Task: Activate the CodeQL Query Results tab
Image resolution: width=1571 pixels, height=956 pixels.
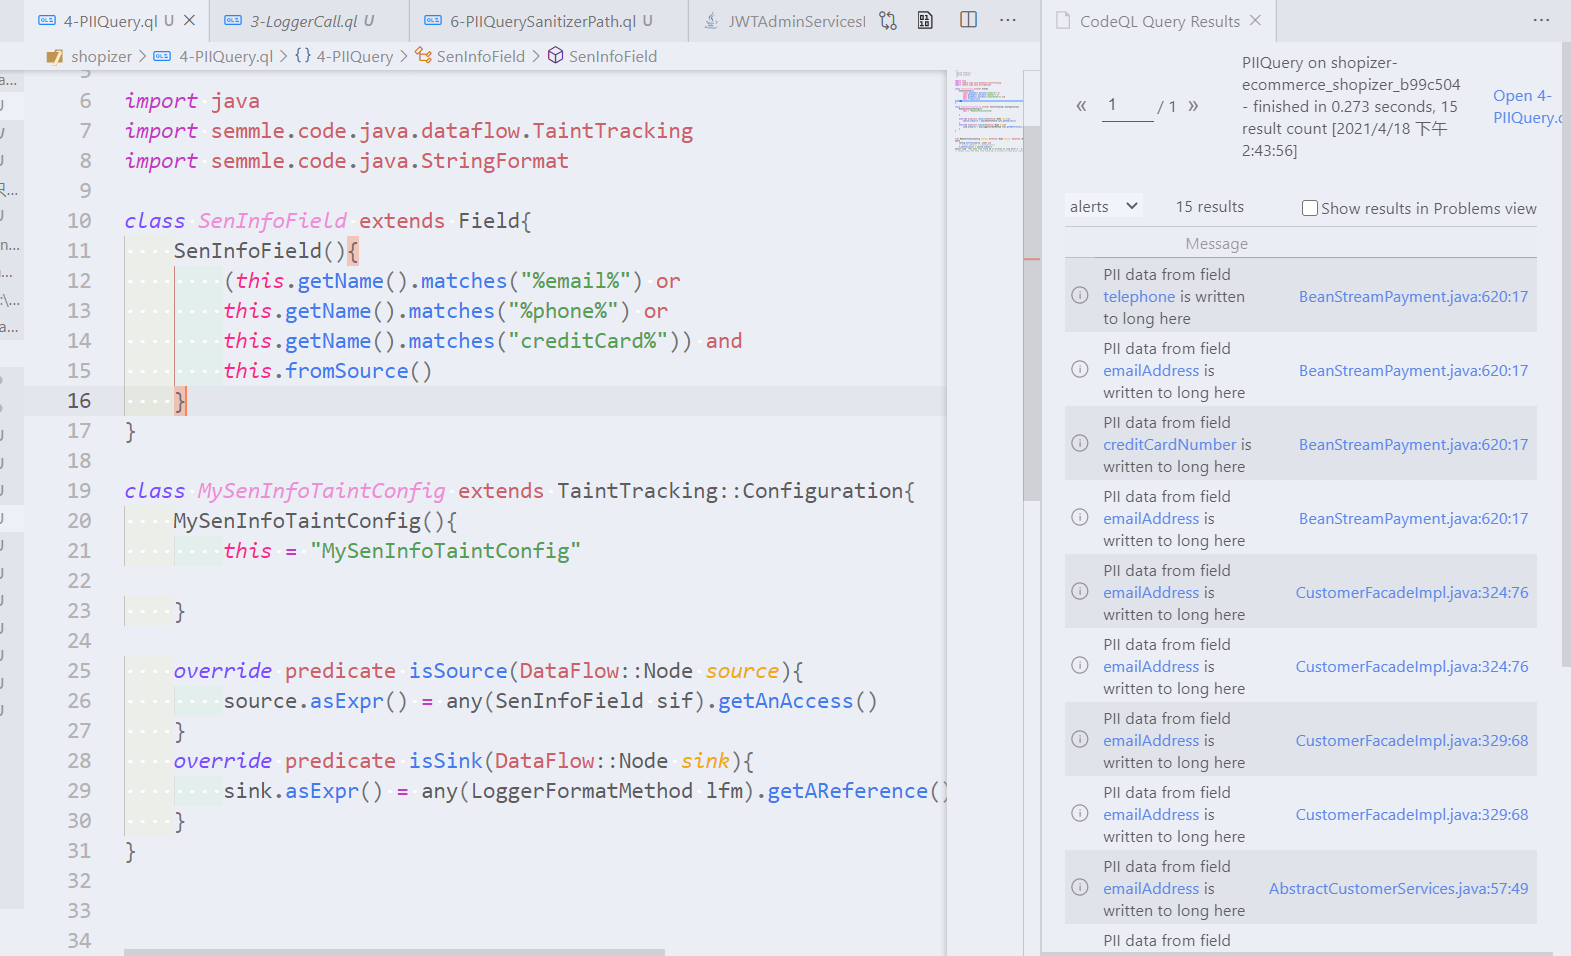Action: click(x=1159, y=21)
